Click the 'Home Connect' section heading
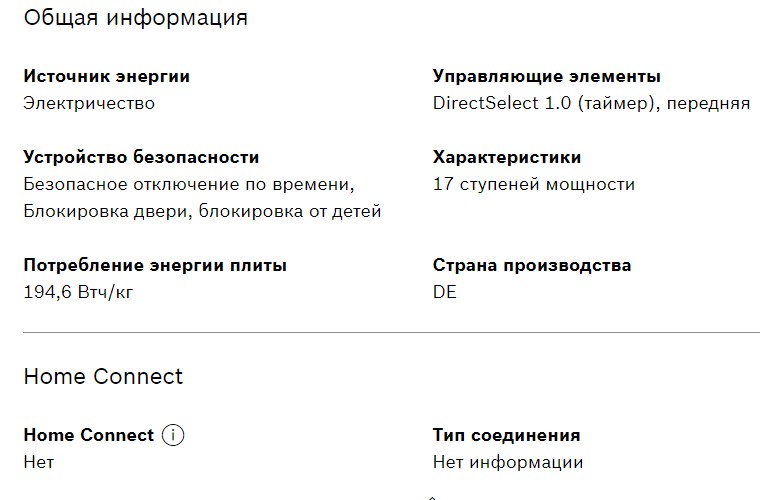This screenshot has width=760, height=500. [103, 376]
